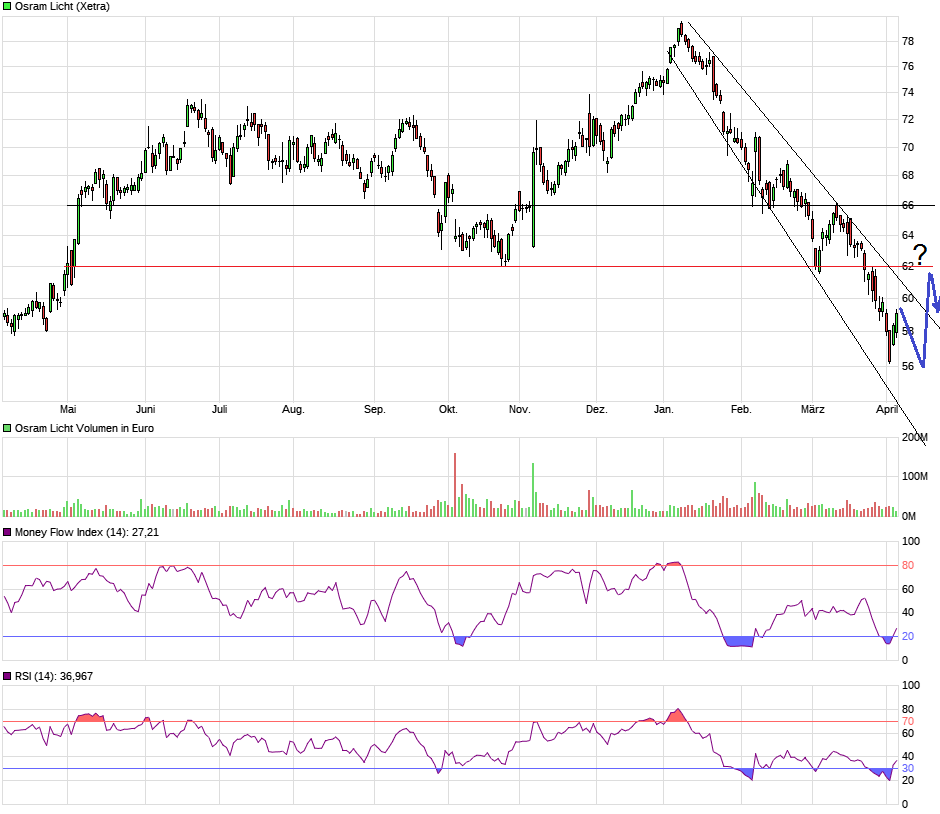940x814 pixels.
Task: Click the 'Aug.' month label on the axis
Action: [x=293, y=409]
